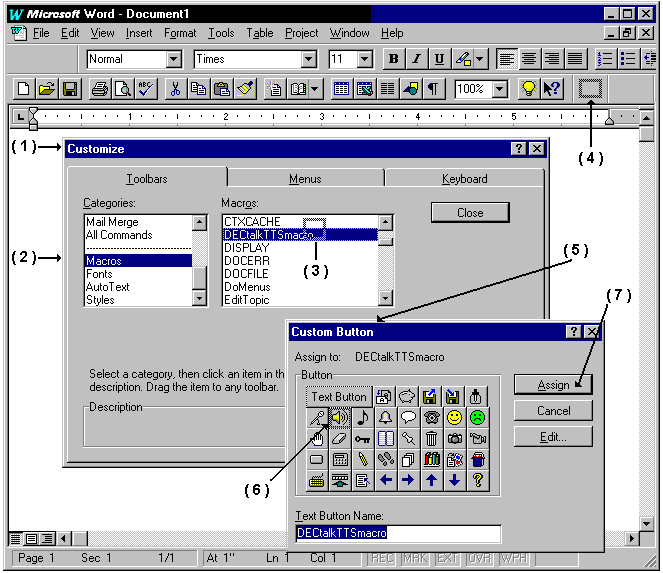663x573 pixels.
Task: Open the Format menu
Action: tap(180, 33)
